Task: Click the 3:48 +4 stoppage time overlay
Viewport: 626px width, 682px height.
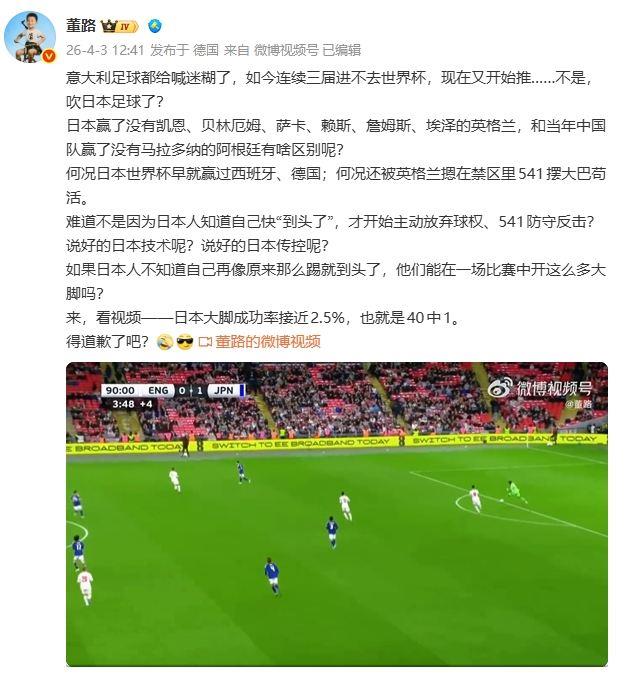Action: (132, 404)
